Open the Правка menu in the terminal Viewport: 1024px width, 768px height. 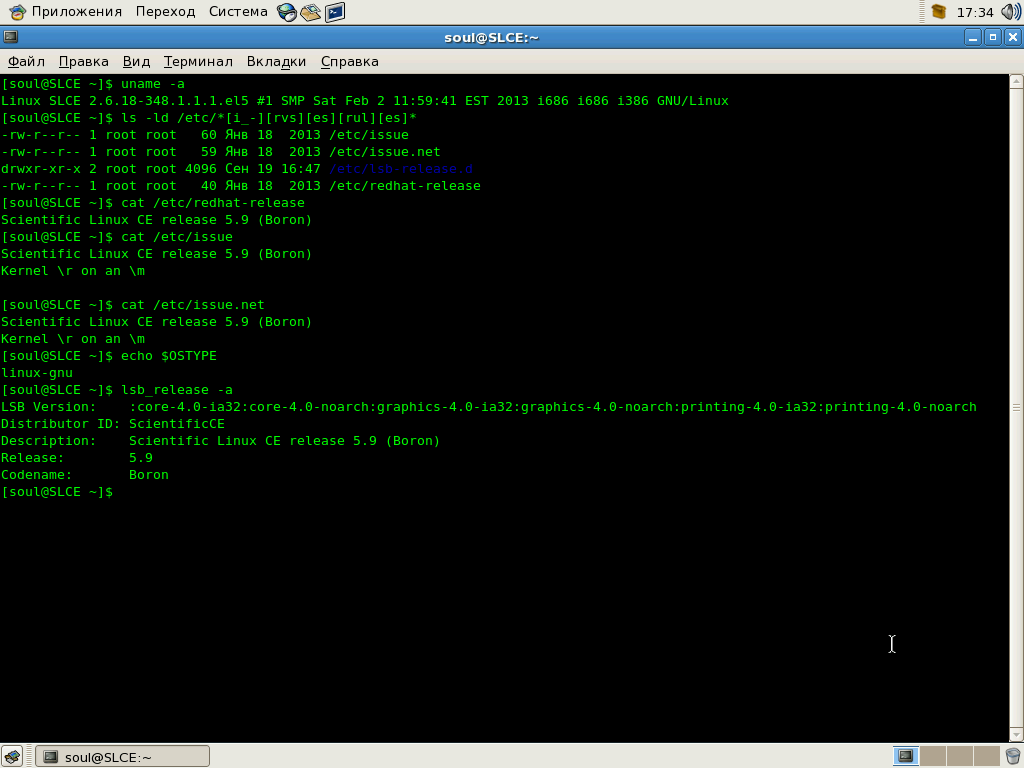pyautogui.click(x=84, y=61)
